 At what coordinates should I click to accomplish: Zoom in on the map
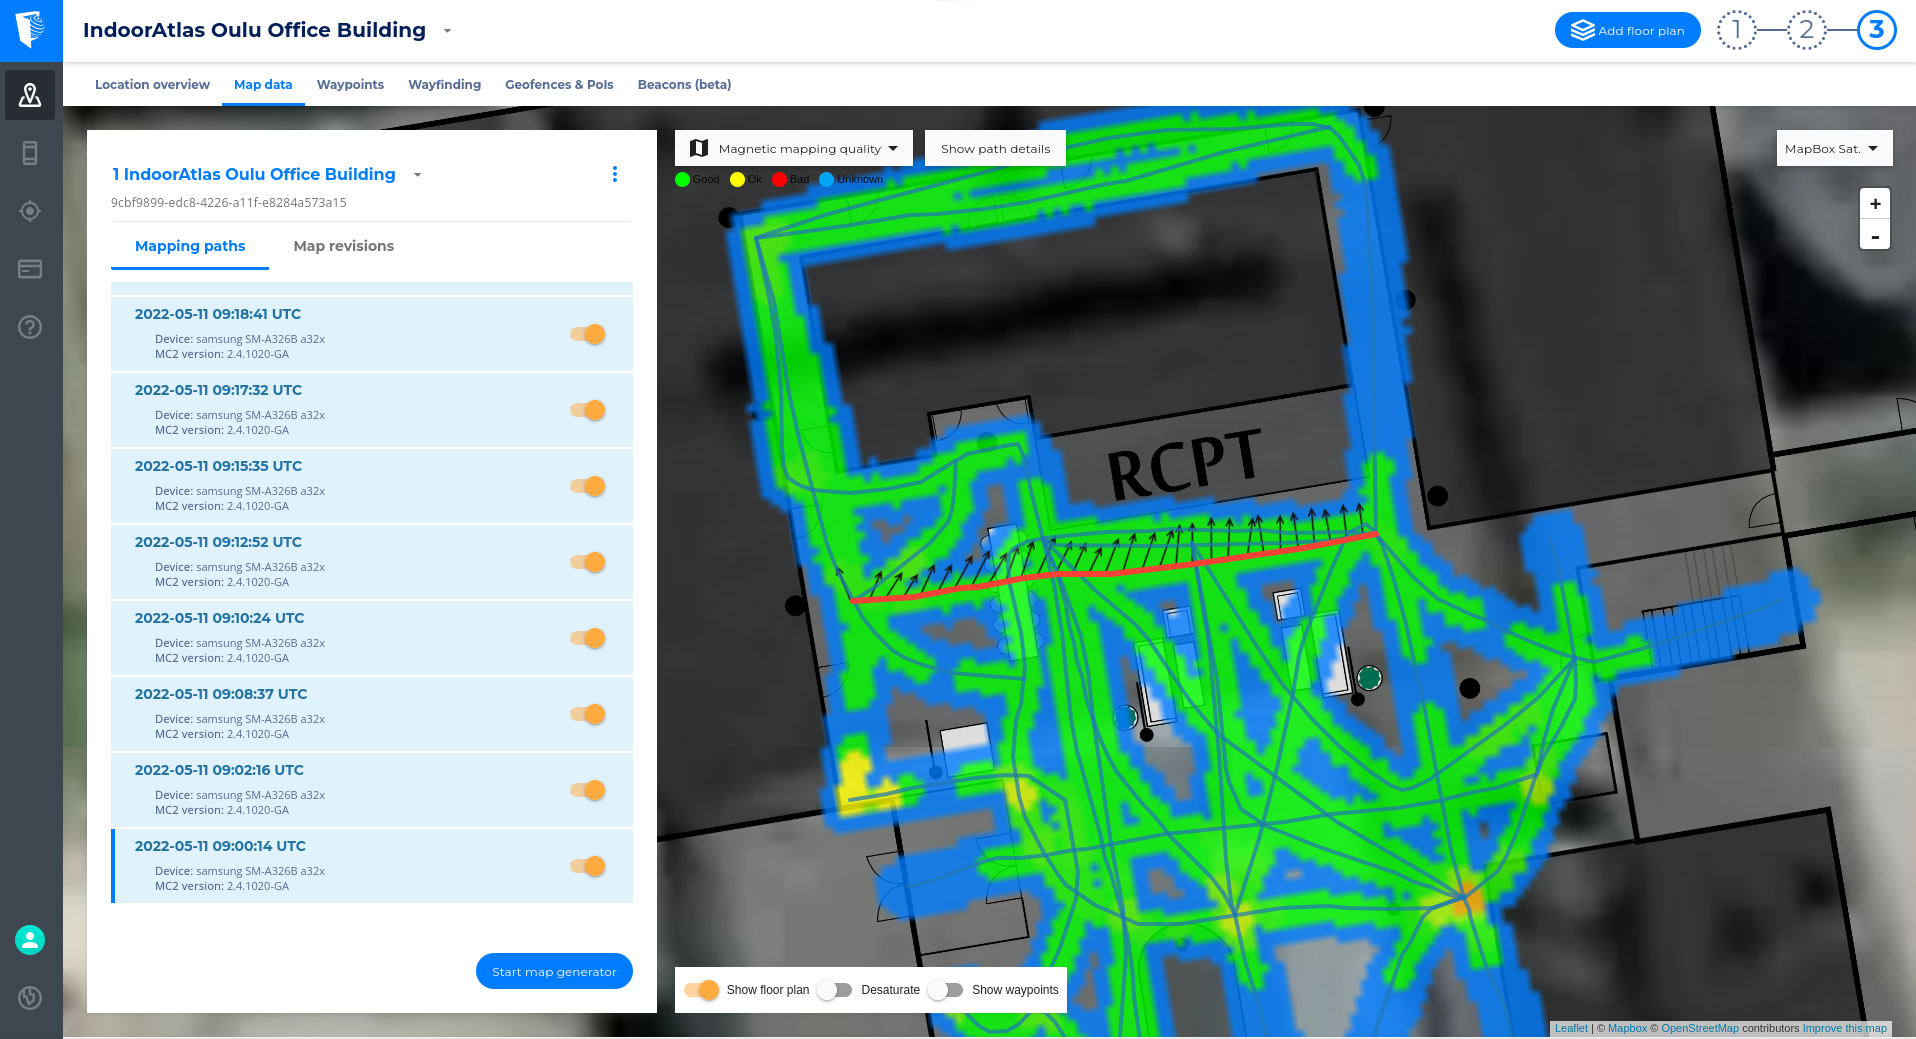1875,204
